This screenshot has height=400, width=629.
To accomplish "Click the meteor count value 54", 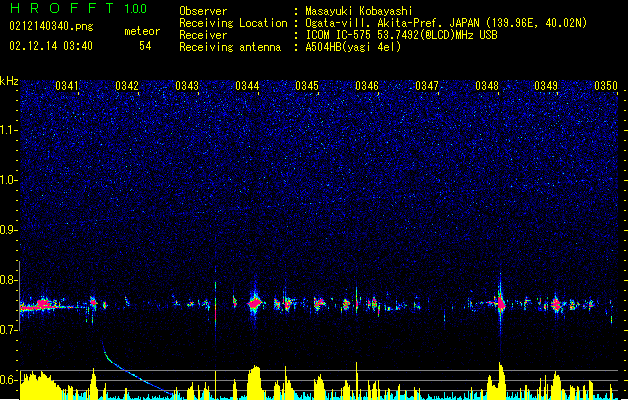I will (x=145, y=46).
